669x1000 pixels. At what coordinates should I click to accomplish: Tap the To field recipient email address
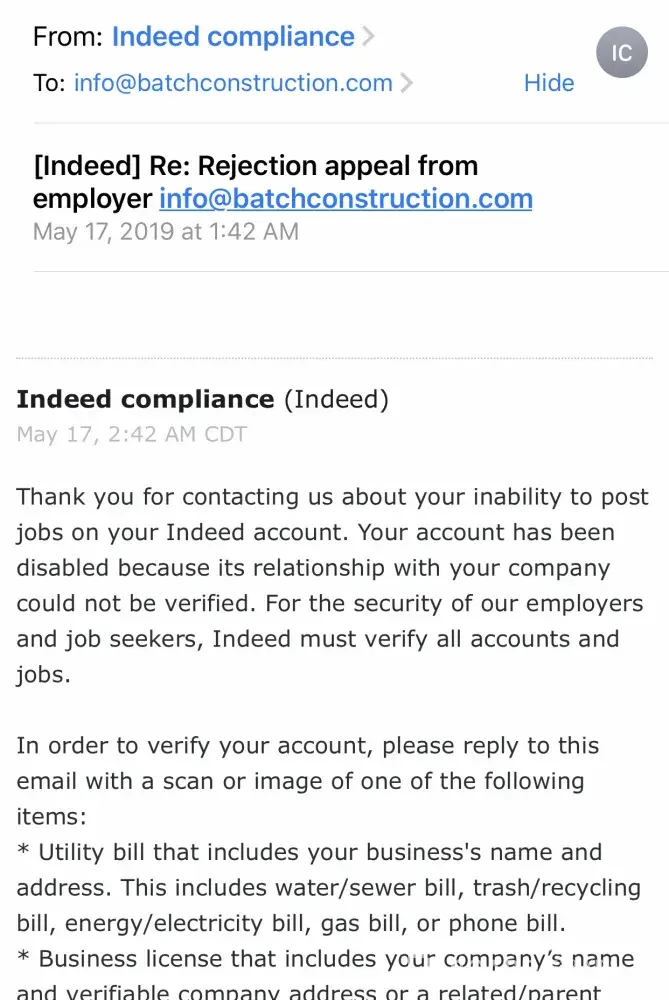click(233, 83)
